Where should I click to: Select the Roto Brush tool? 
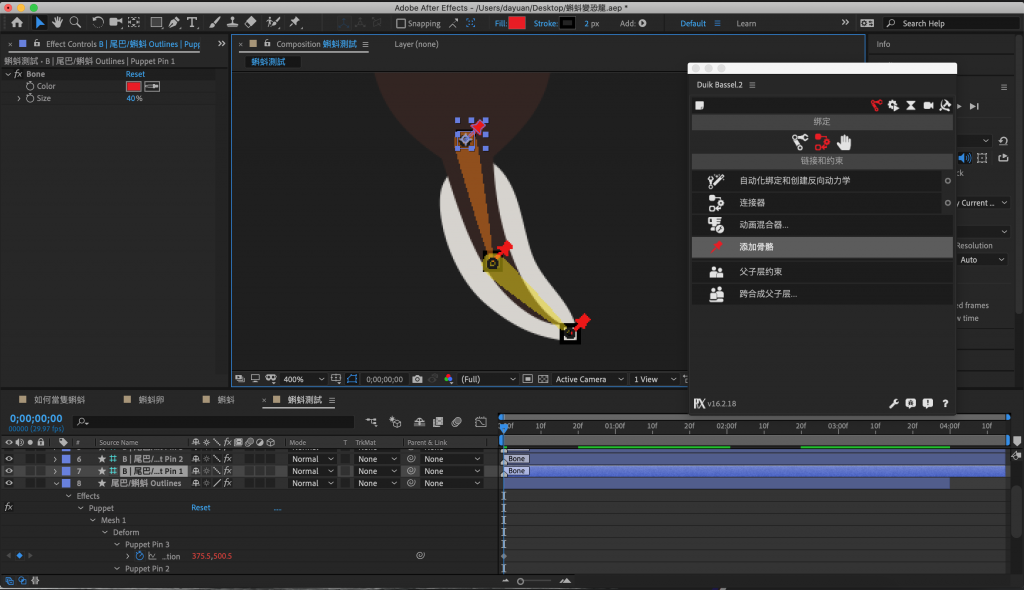pos(273,23)
